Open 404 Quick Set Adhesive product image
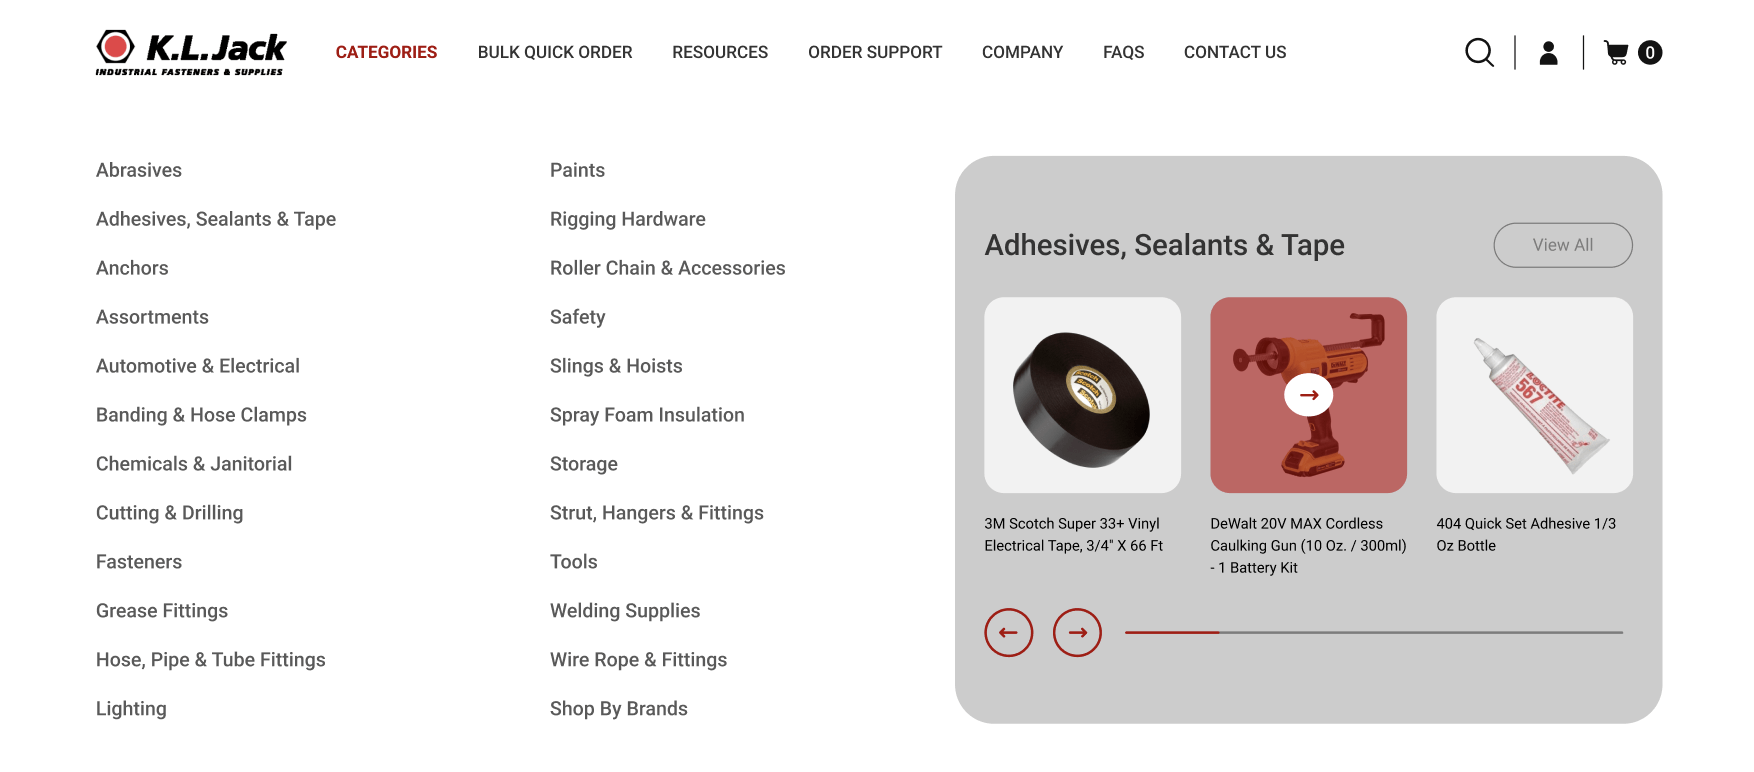The width and height of the screenshot is (1754, 772). tap(1534, 395)
